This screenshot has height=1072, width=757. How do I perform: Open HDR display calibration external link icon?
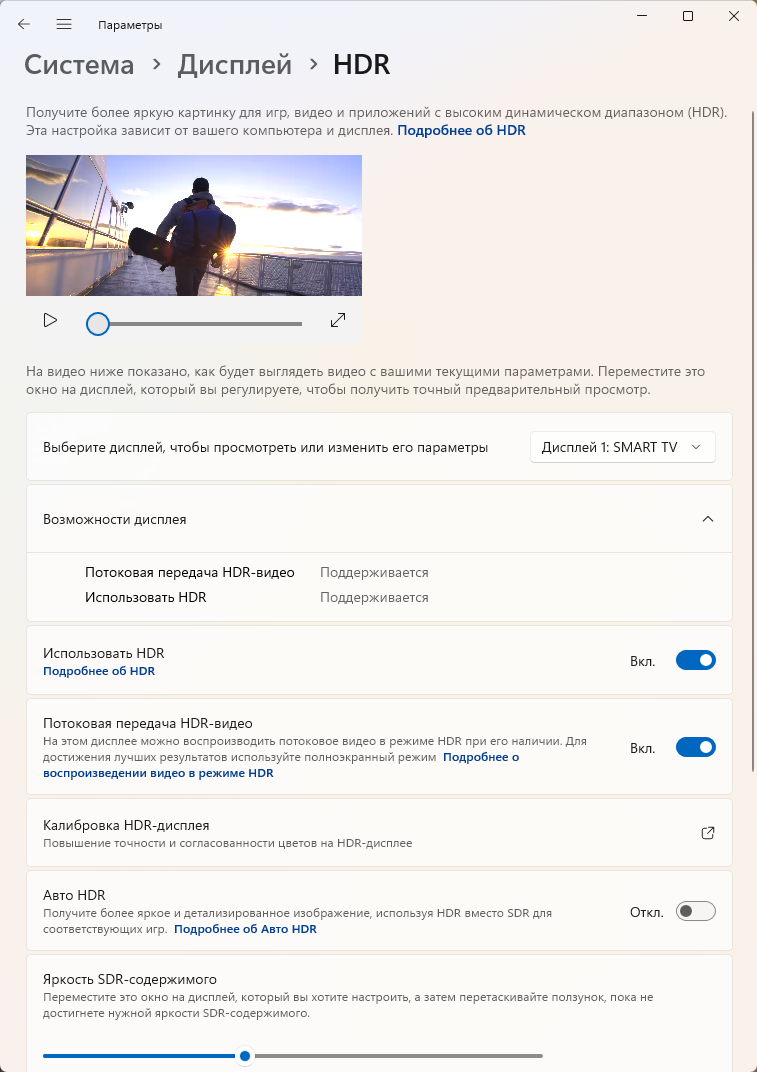708,832
